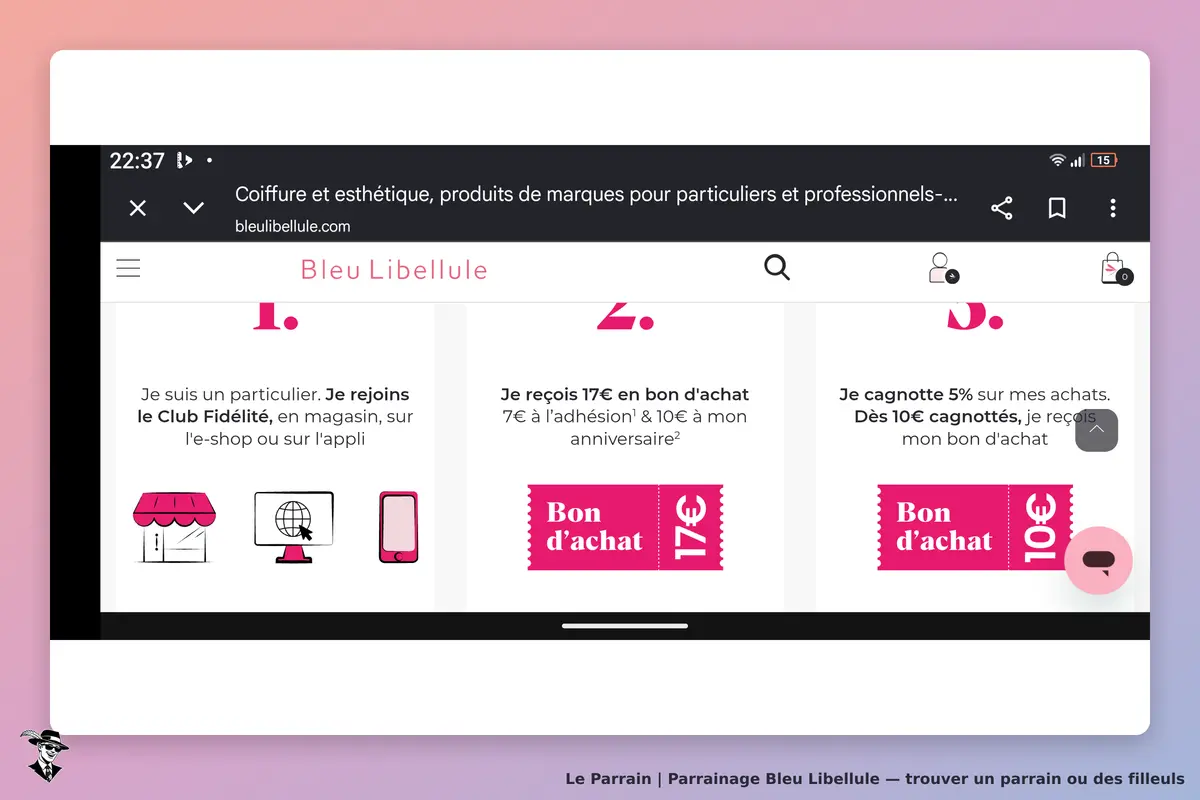Tap the Bing notification icon in status bar
1200x800 pixels.
pyautogui.click(x=183, y=160)
